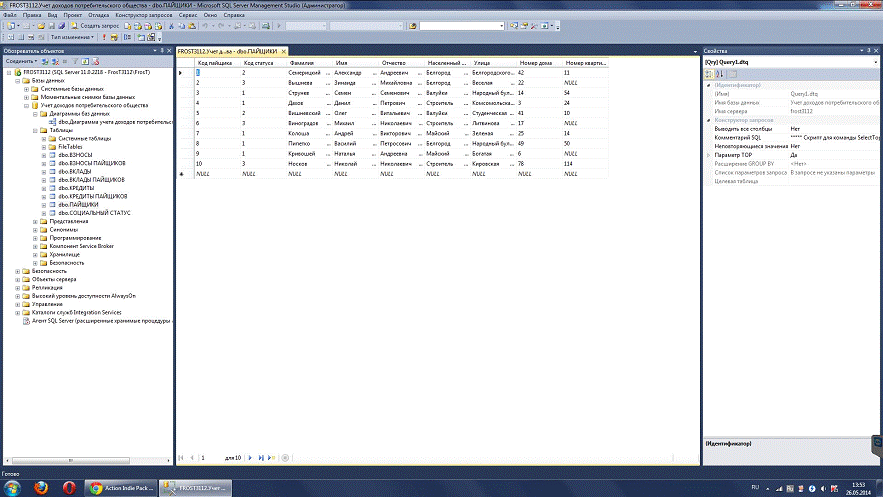Image resolution: width=883 pixels, height=497 pixels.
Task: Click the open file folder icon in top toolbar
Action: 41,26
